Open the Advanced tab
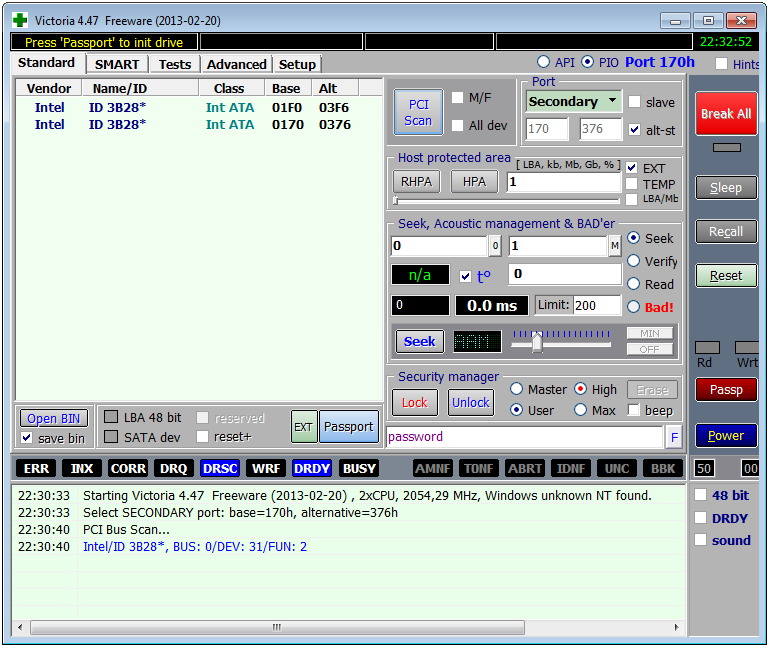 coord(236,64)
